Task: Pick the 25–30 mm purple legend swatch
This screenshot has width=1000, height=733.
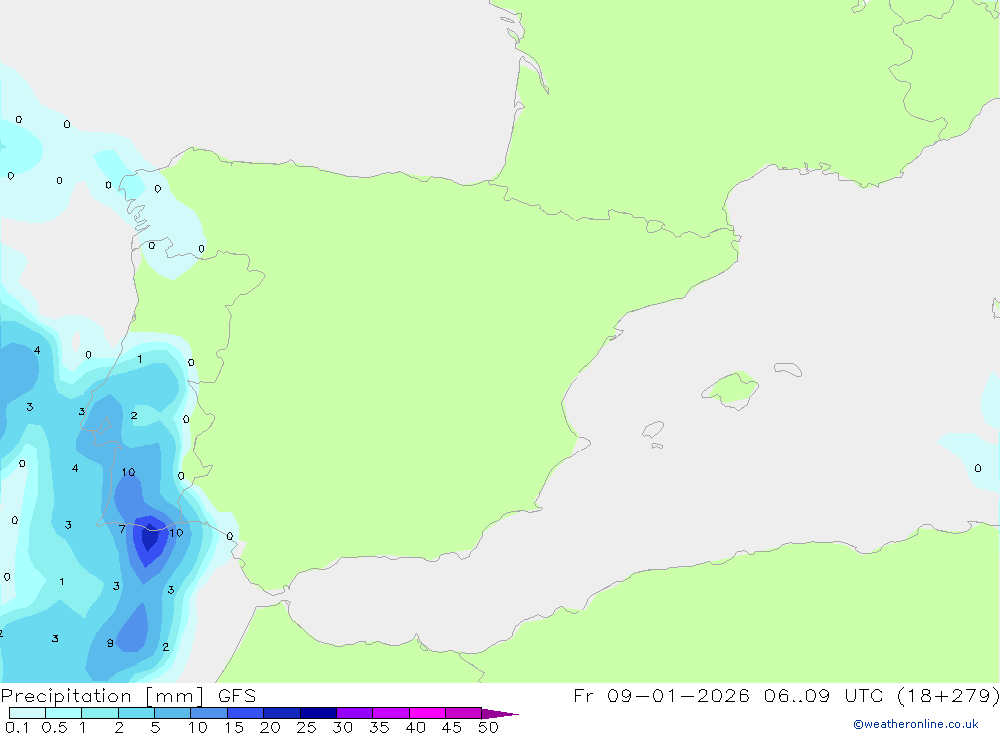Action: [x=318, y=713]
